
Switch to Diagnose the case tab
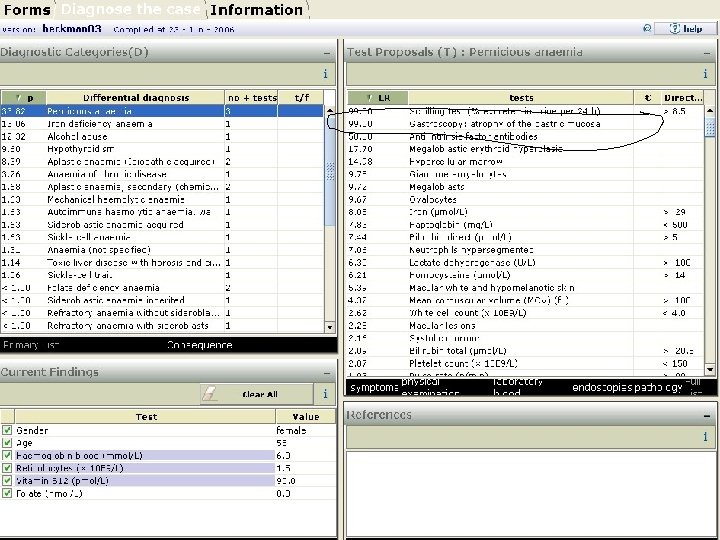coord(130,10)
